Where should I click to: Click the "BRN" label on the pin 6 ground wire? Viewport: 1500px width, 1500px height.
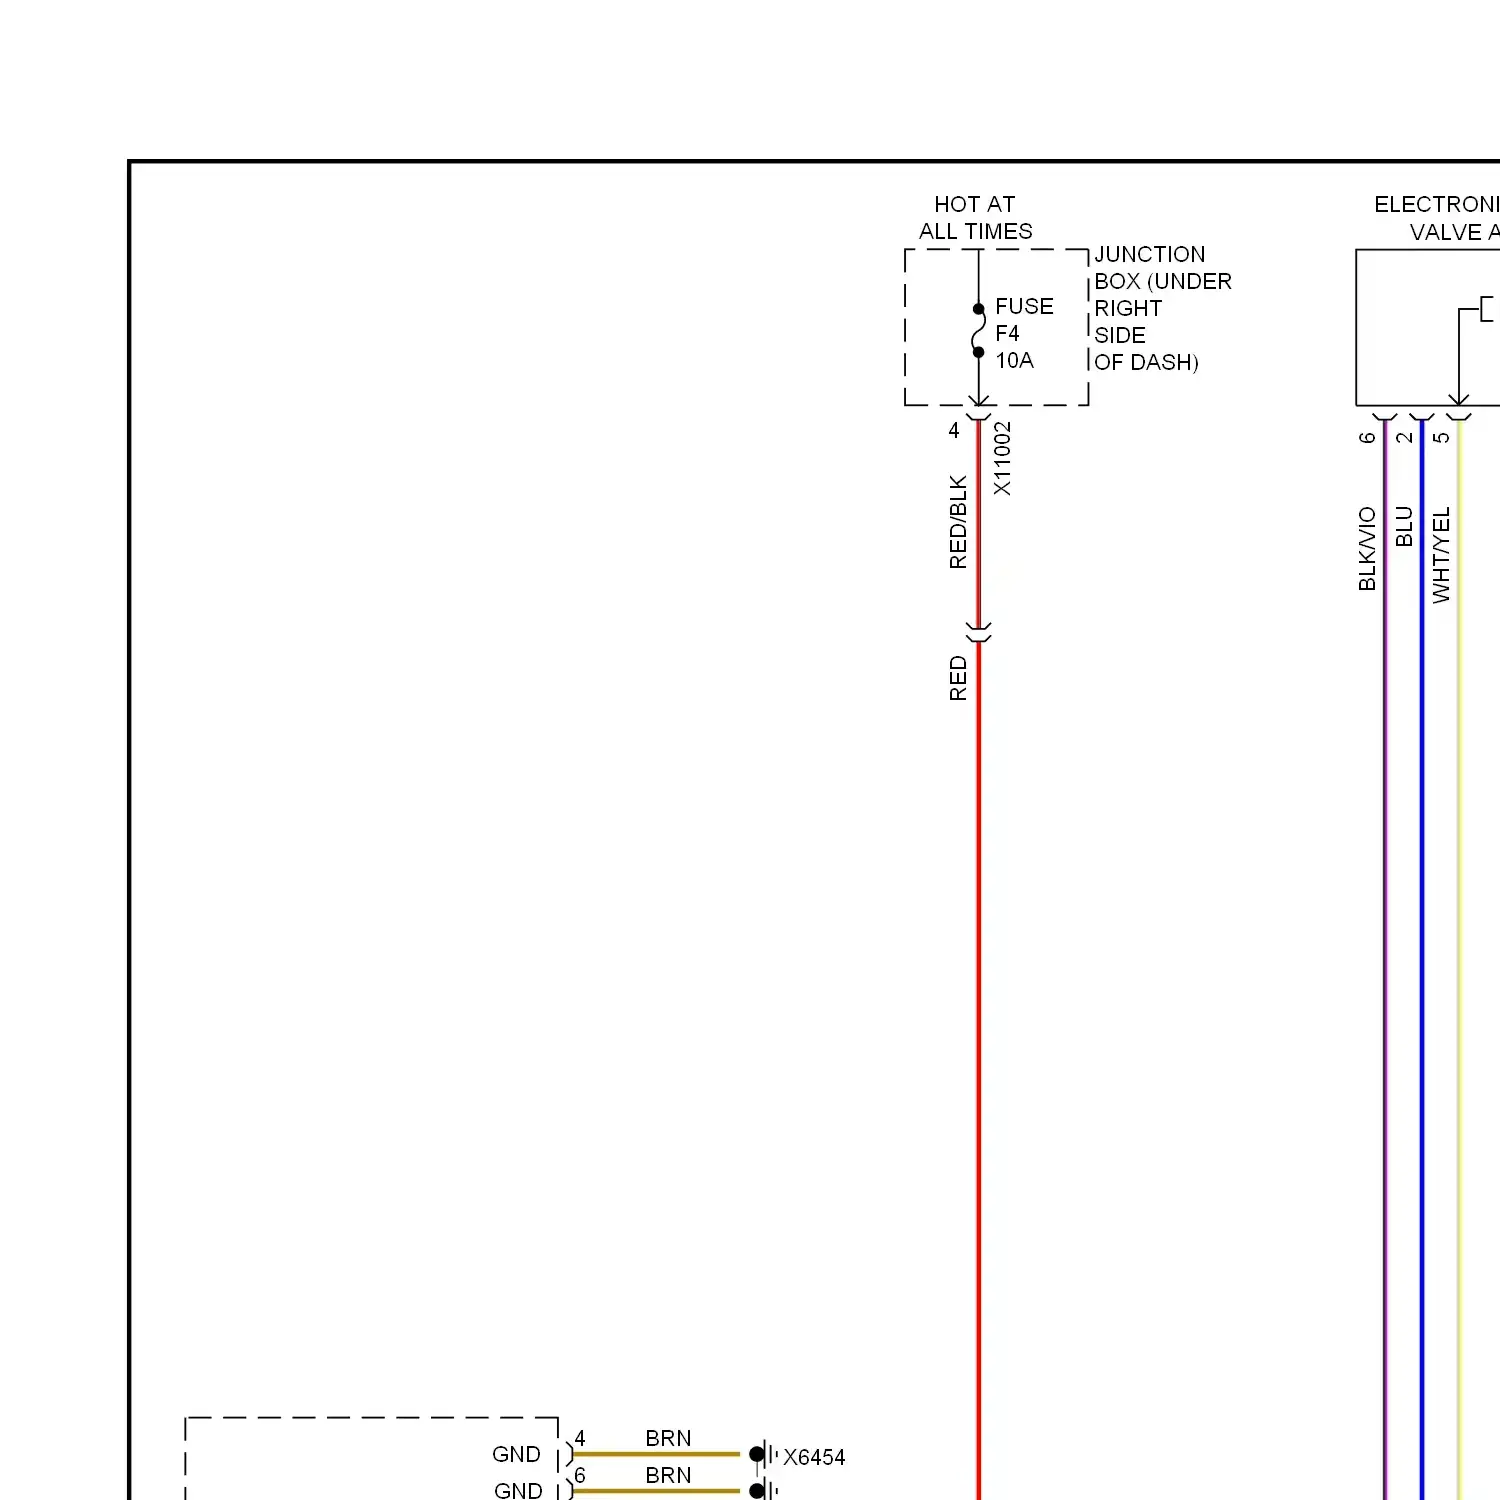(668, 1475)
